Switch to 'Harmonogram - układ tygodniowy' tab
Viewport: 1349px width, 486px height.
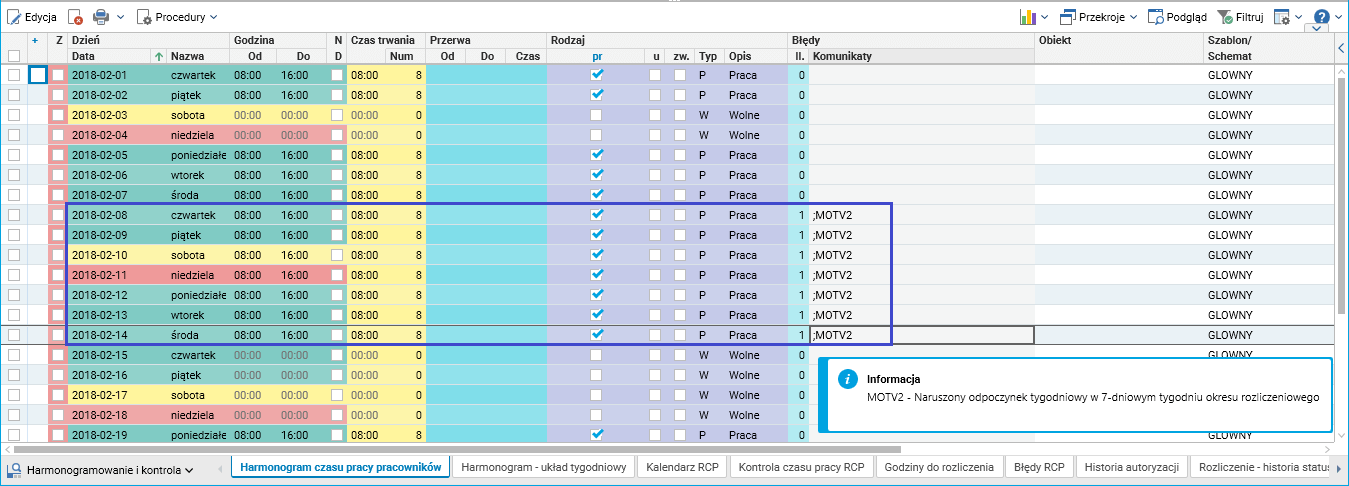(543, 467)
